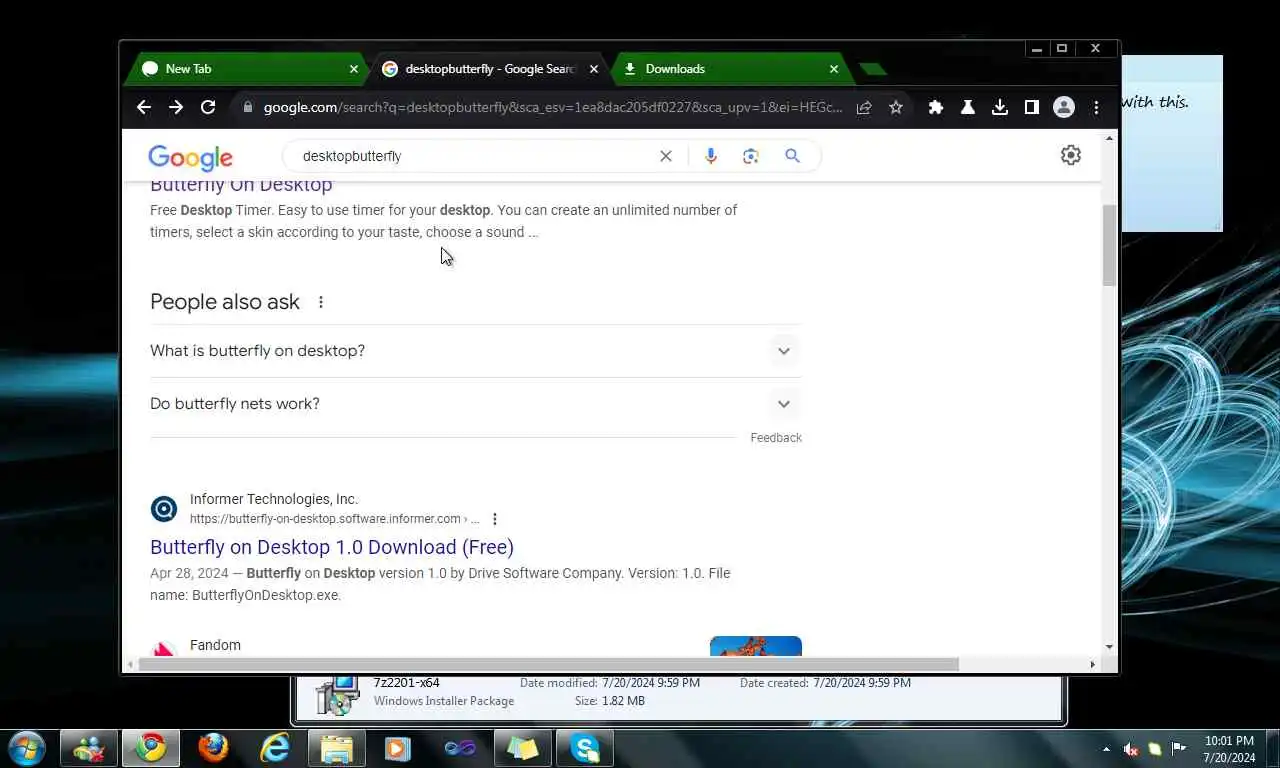Launch Internet Explorer from taskbar
This screenshot has width=1280, height=768.
[275, 748]
